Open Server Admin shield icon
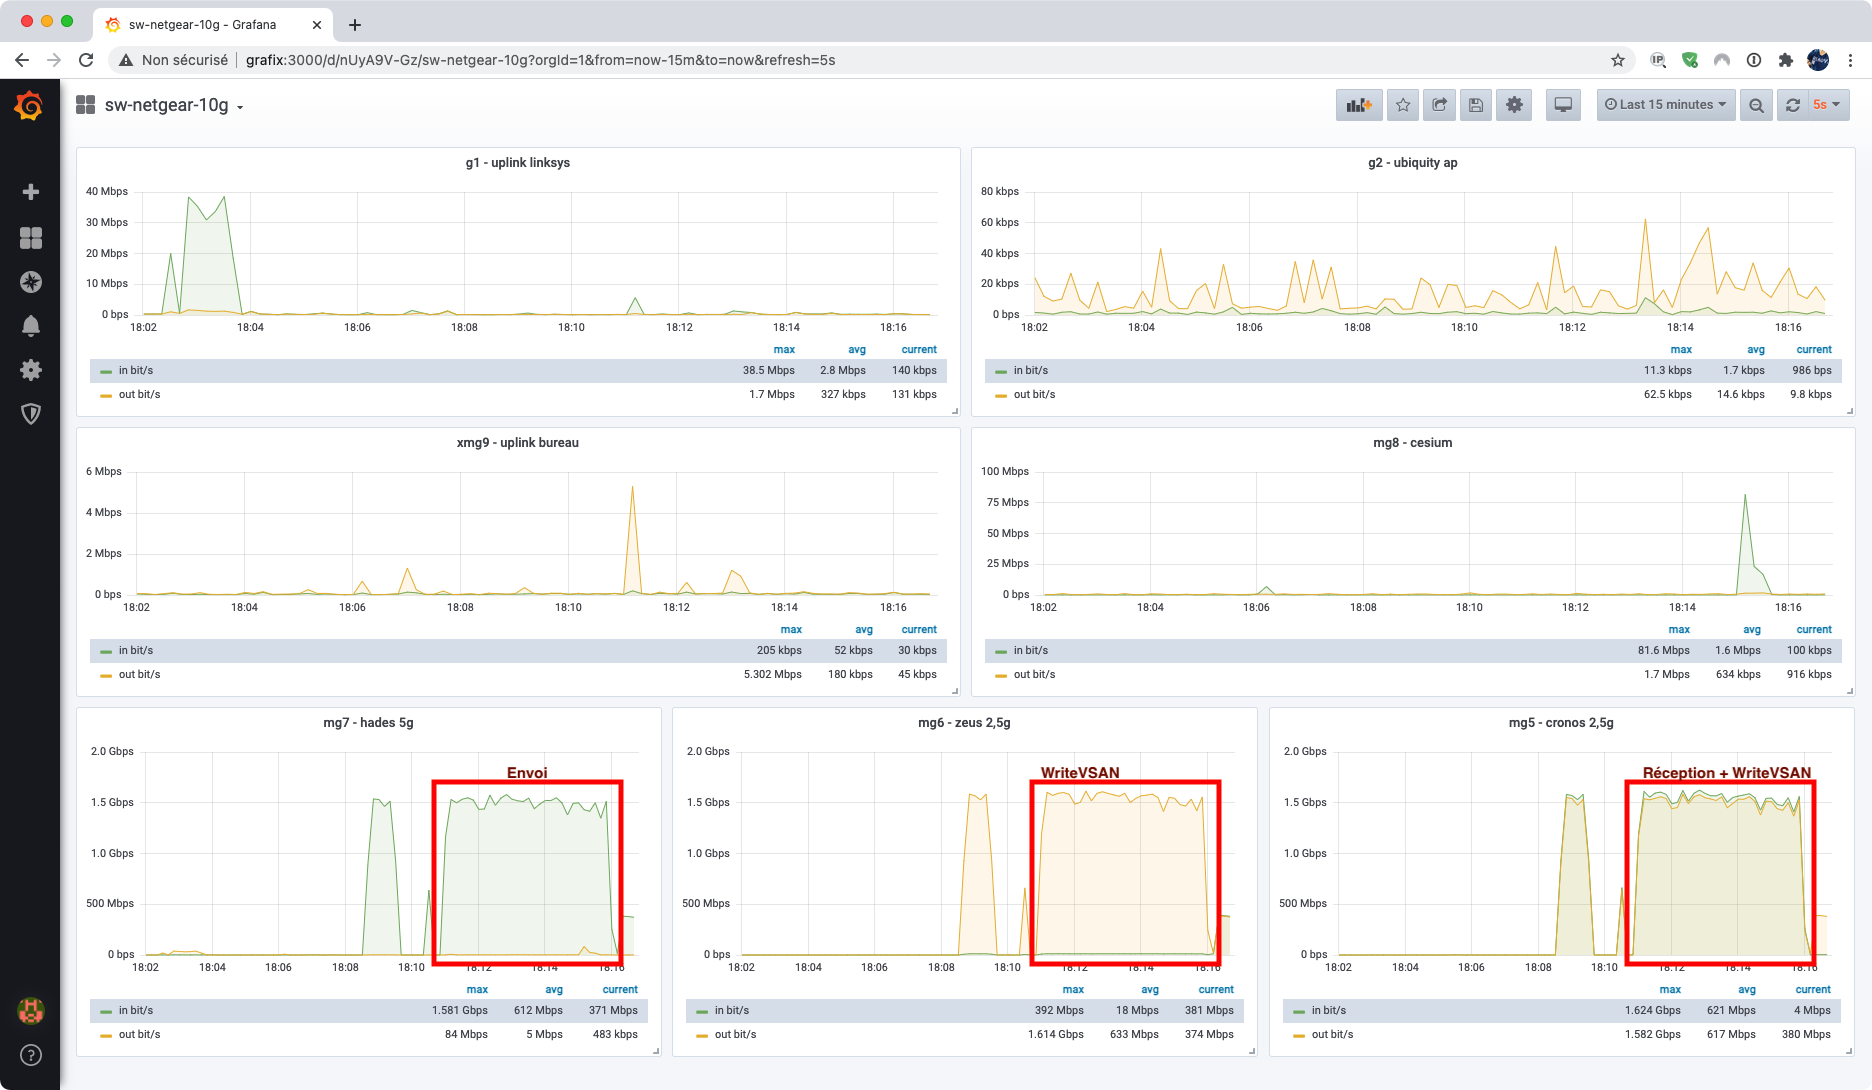The image size is (1872, 1090). (x=31, y=414)
